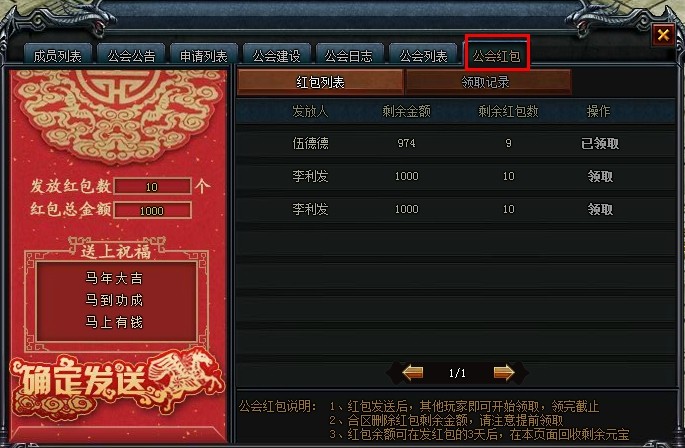
Task: Open the 申请列表 tab
Action: coord(204,56)
